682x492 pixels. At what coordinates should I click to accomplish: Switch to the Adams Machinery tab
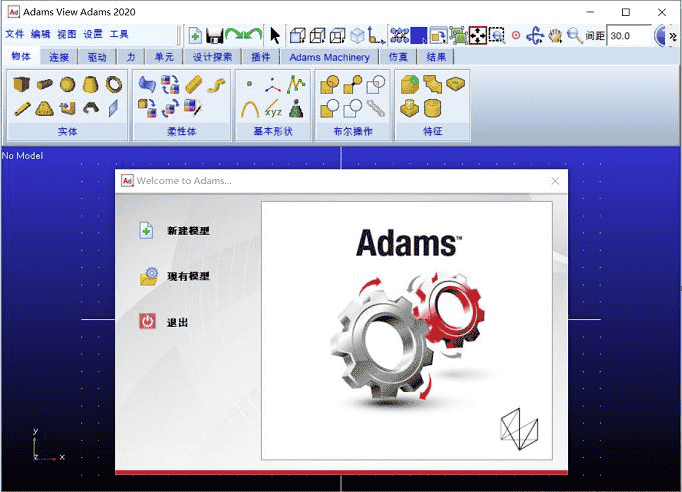click(x=329, y=57)
